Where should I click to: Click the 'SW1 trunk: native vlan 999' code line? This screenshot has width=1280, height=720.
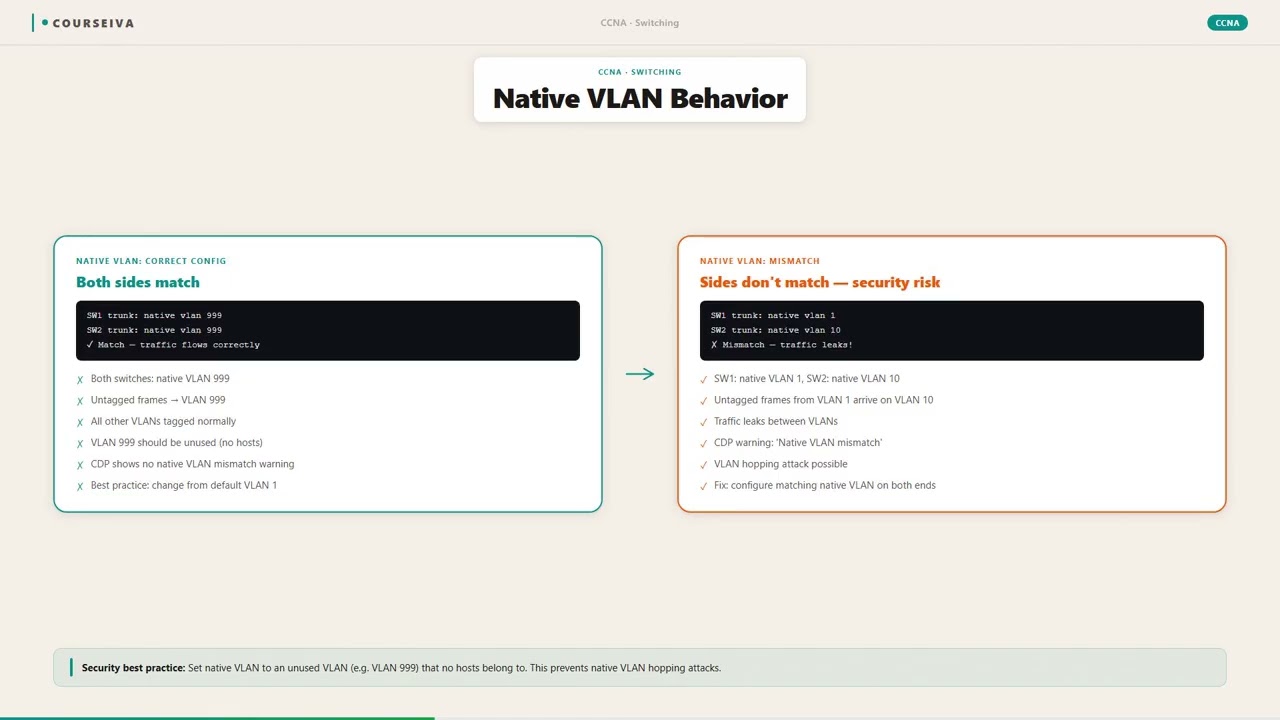(x=154, y=315)
